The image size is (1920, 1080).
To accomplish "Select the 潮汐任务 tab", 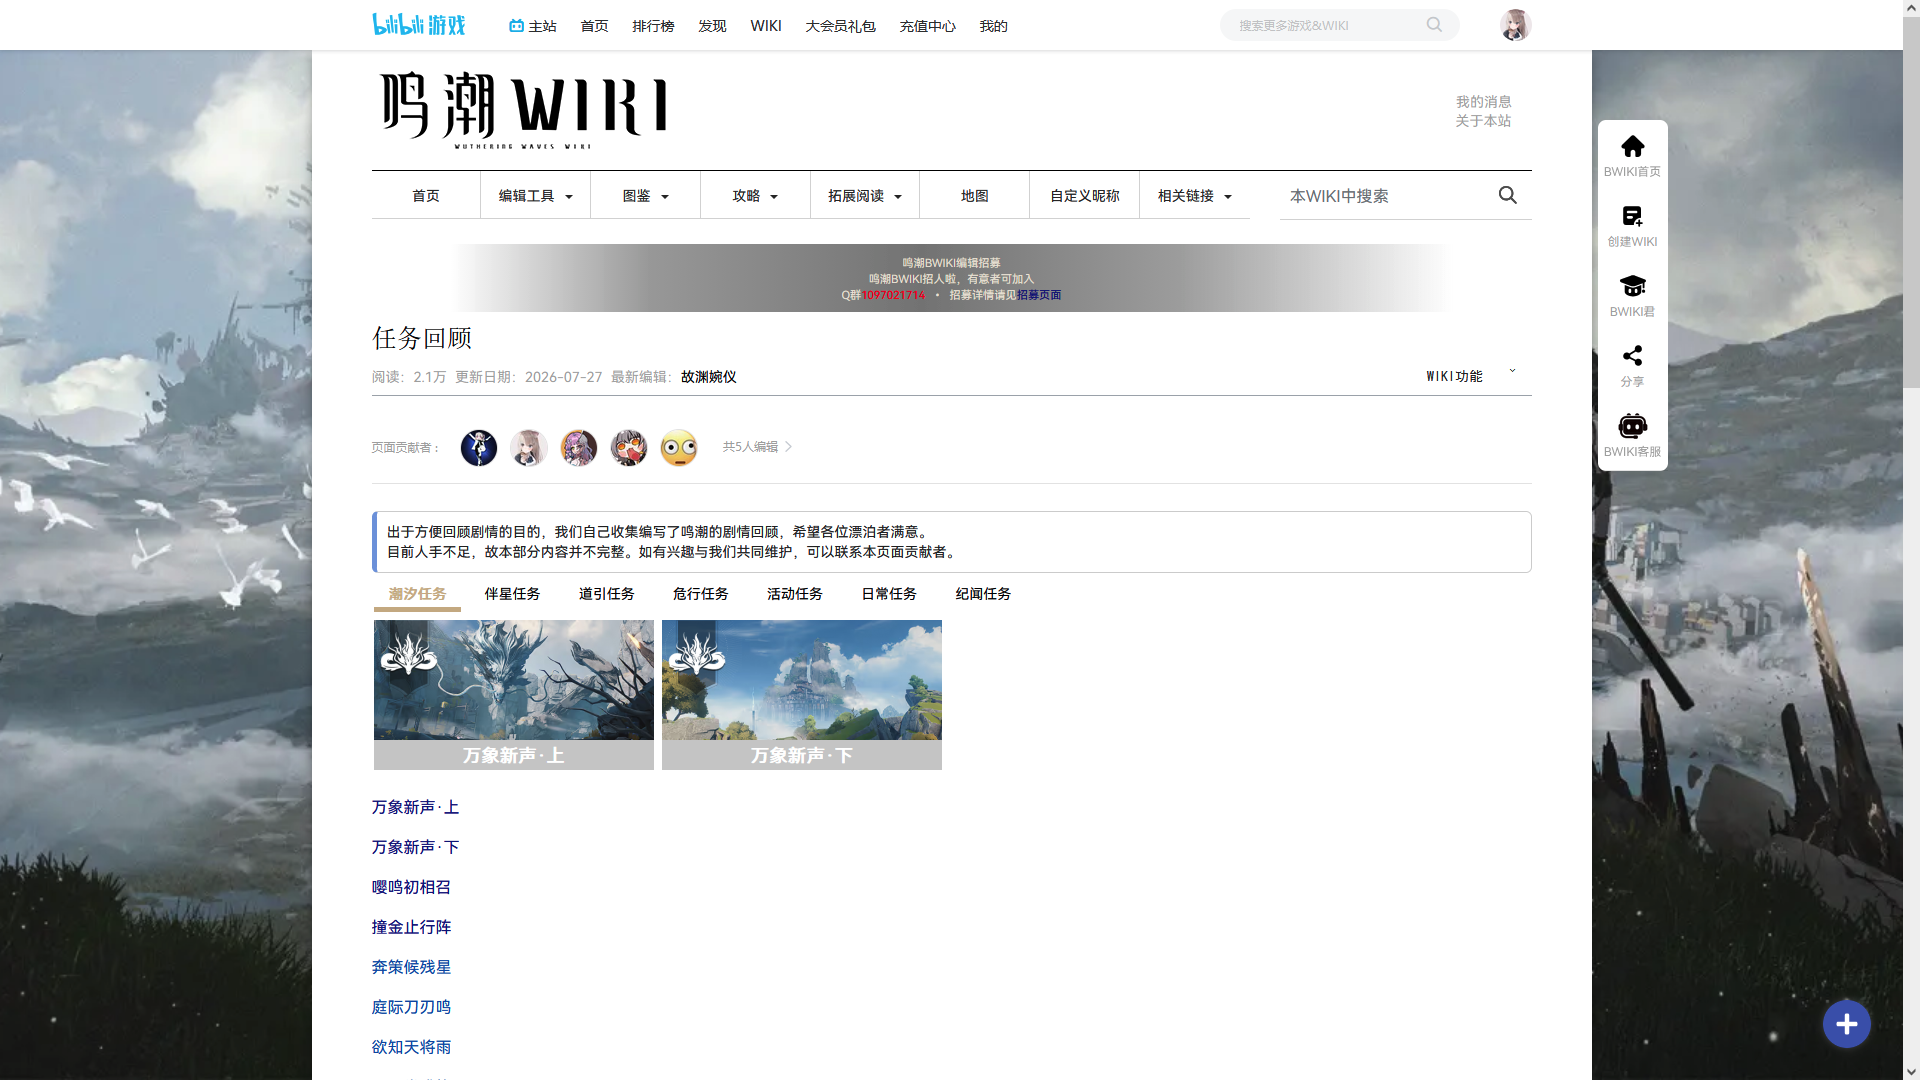I will [417, 594].
